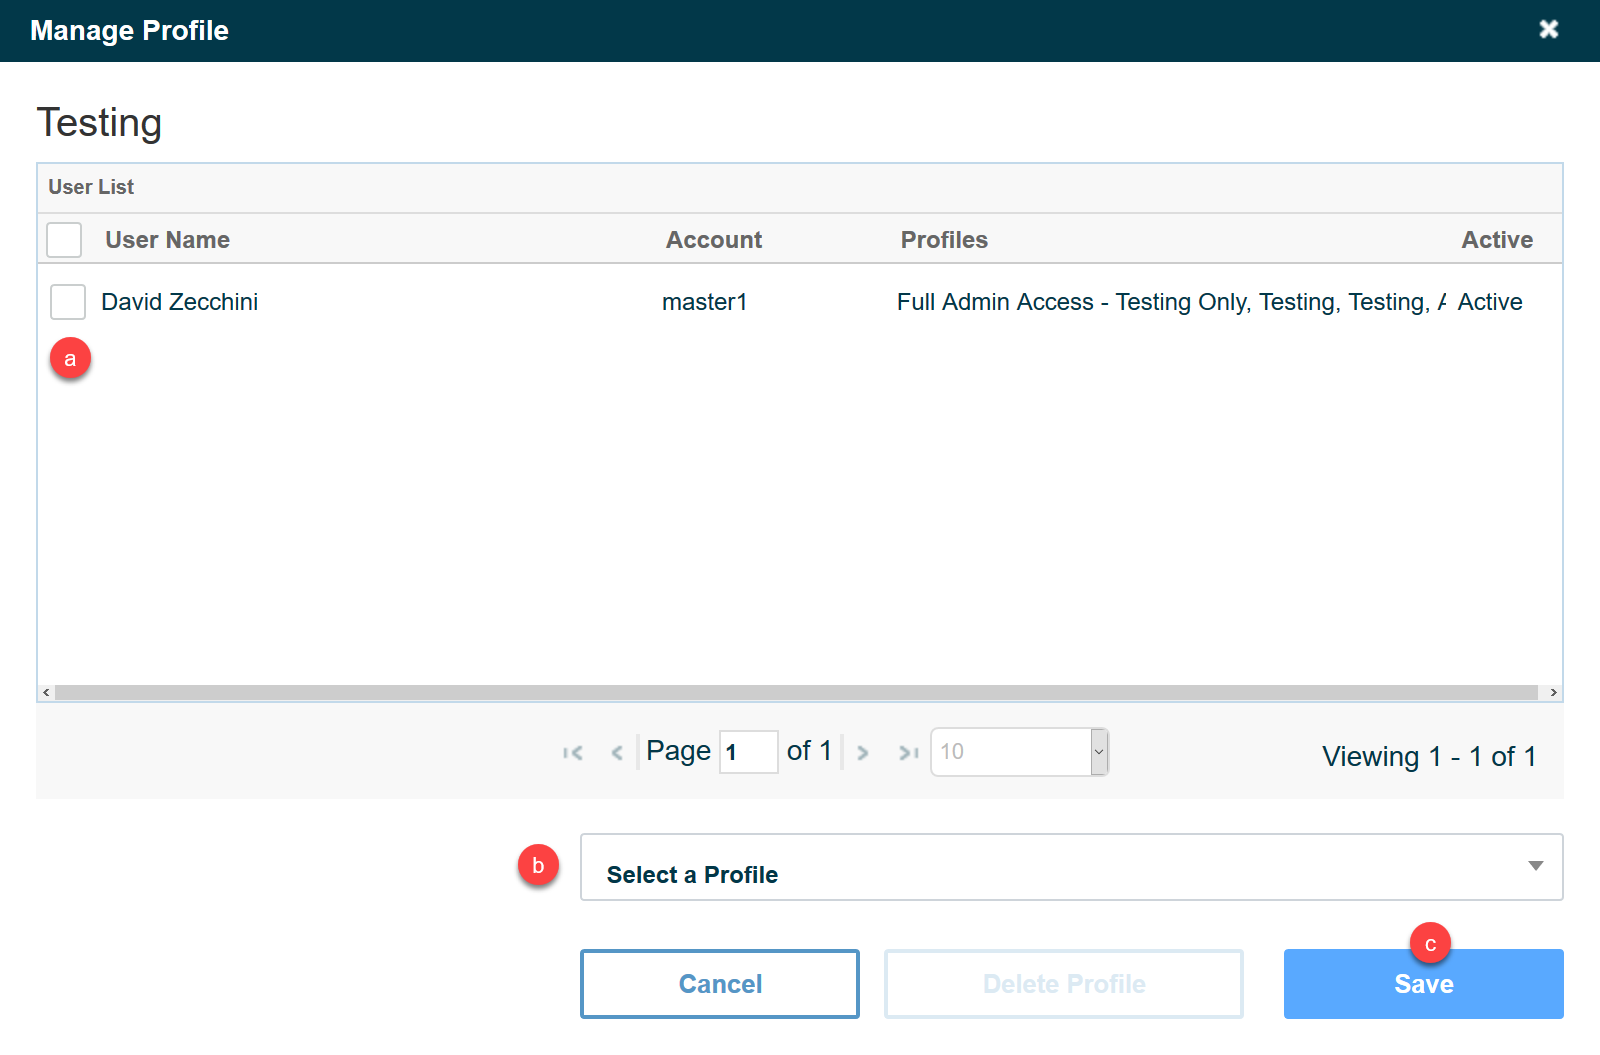Jump to the last page icon
Screen dimensions: 1600x1055
907,752
